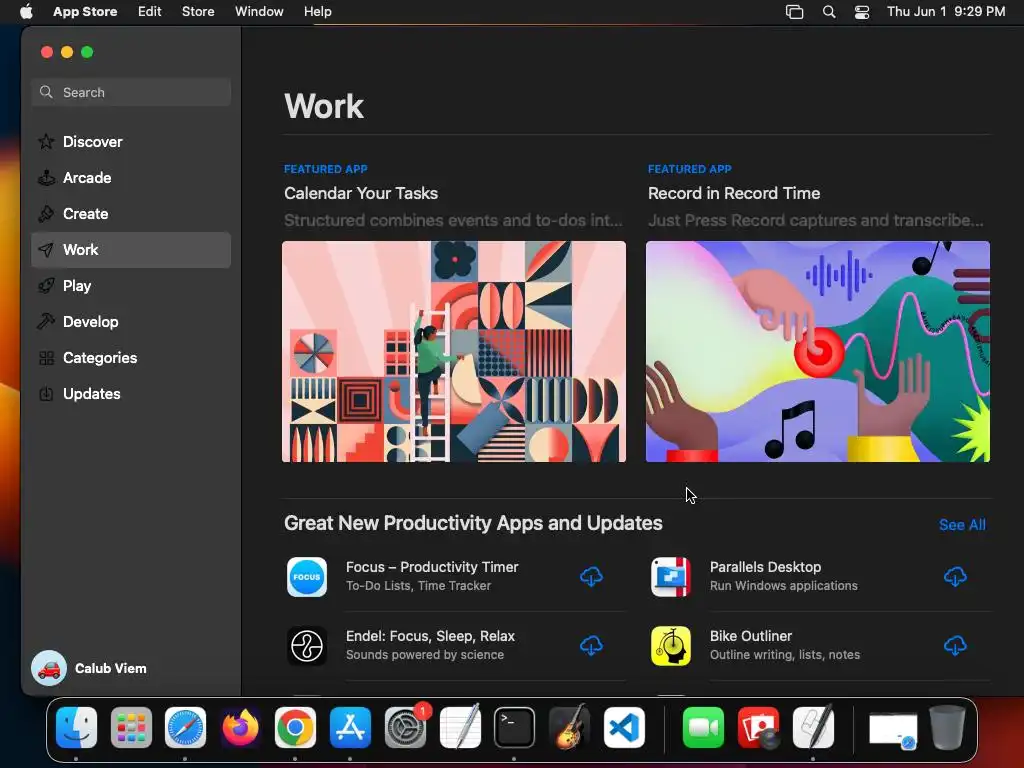Click Calub Viem account avatar
The height and width of the screenshot is (768, 1024).
49,668
